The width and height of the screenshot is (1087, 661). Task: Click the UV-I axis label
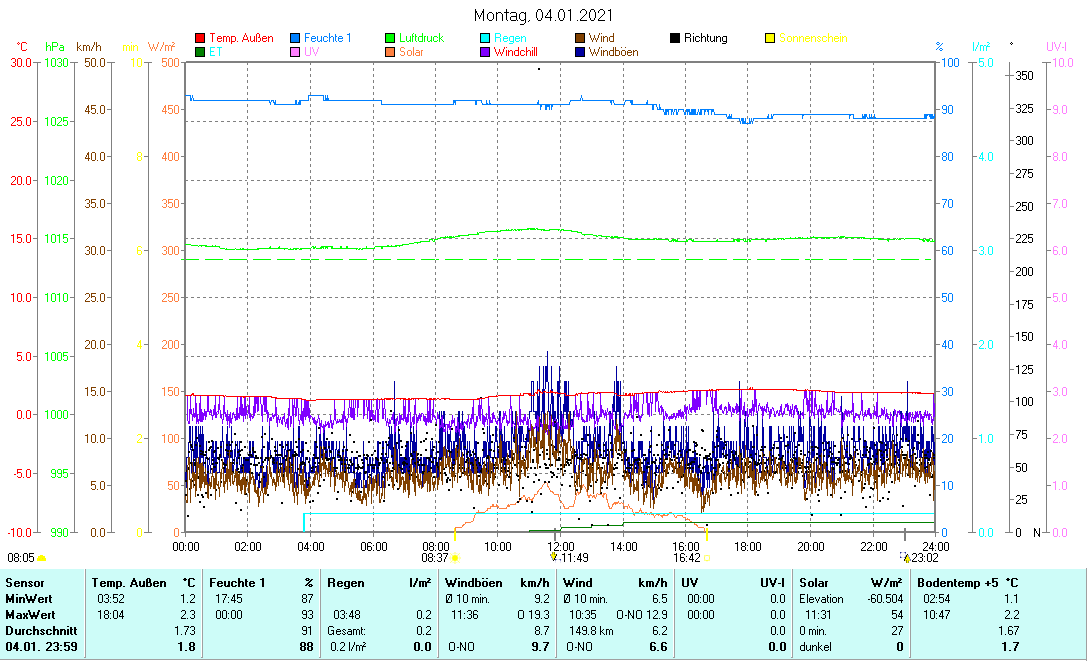pyautogui.click(x=1057, y=47)
